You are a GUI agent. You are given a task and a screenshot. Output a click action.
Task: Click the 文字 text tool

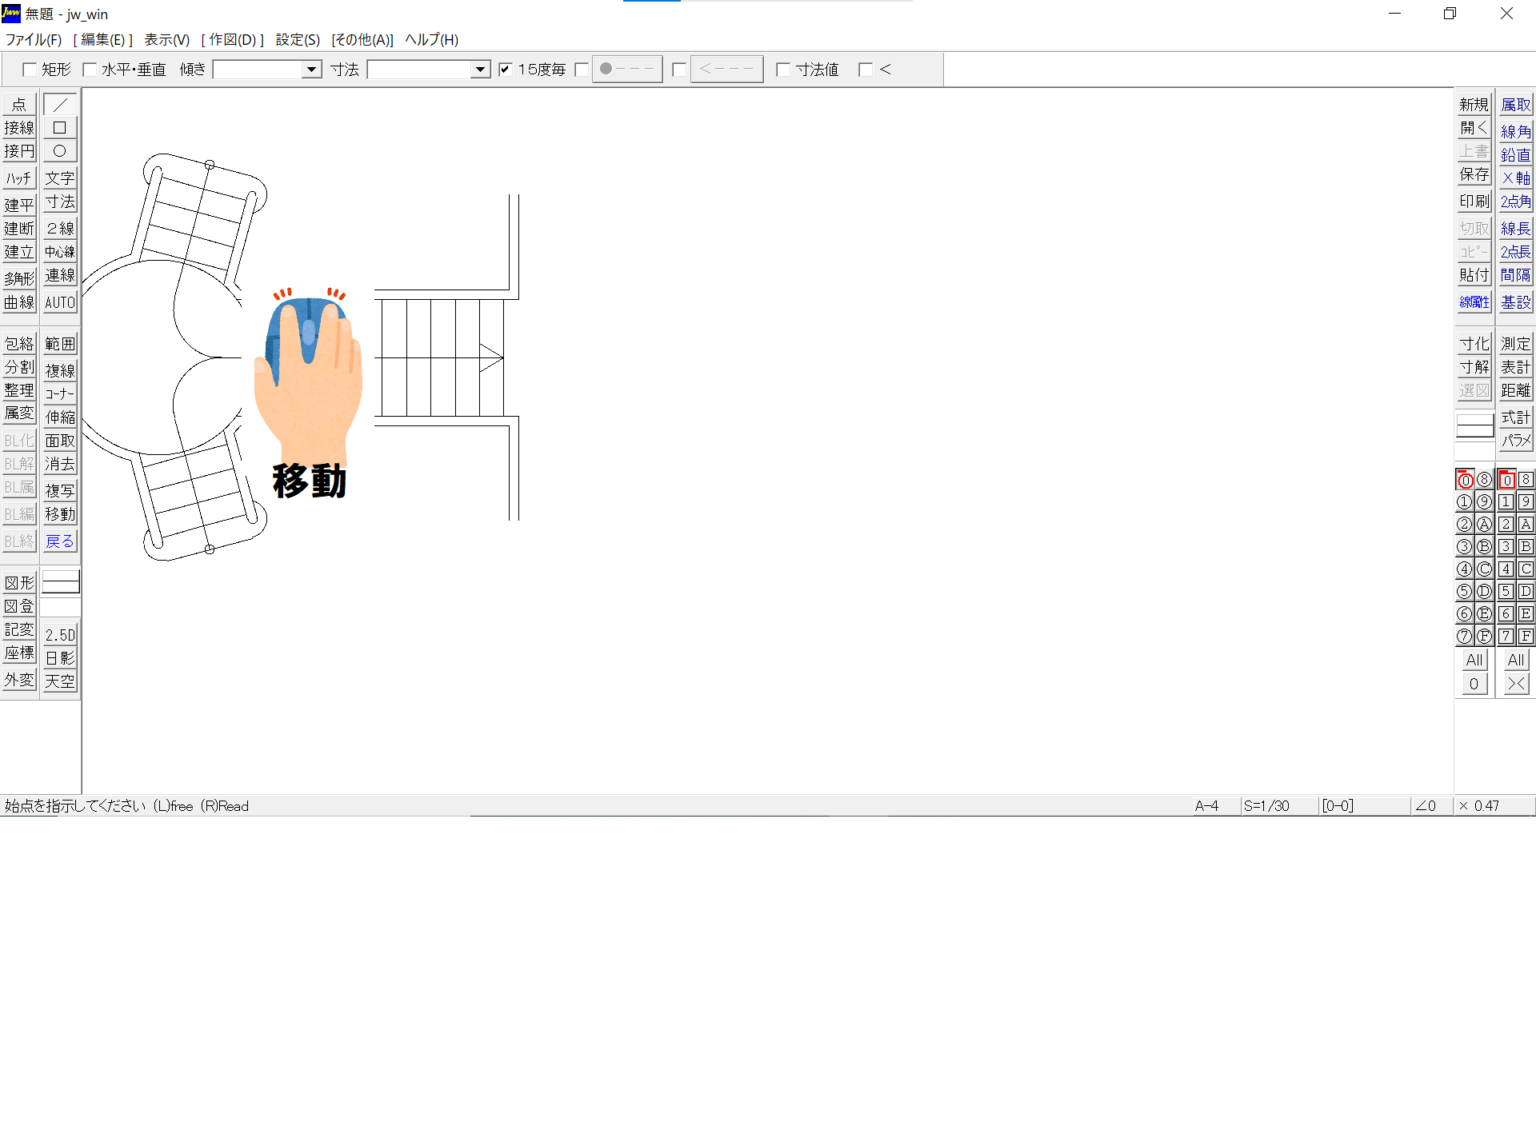click(x=60, y=178)
